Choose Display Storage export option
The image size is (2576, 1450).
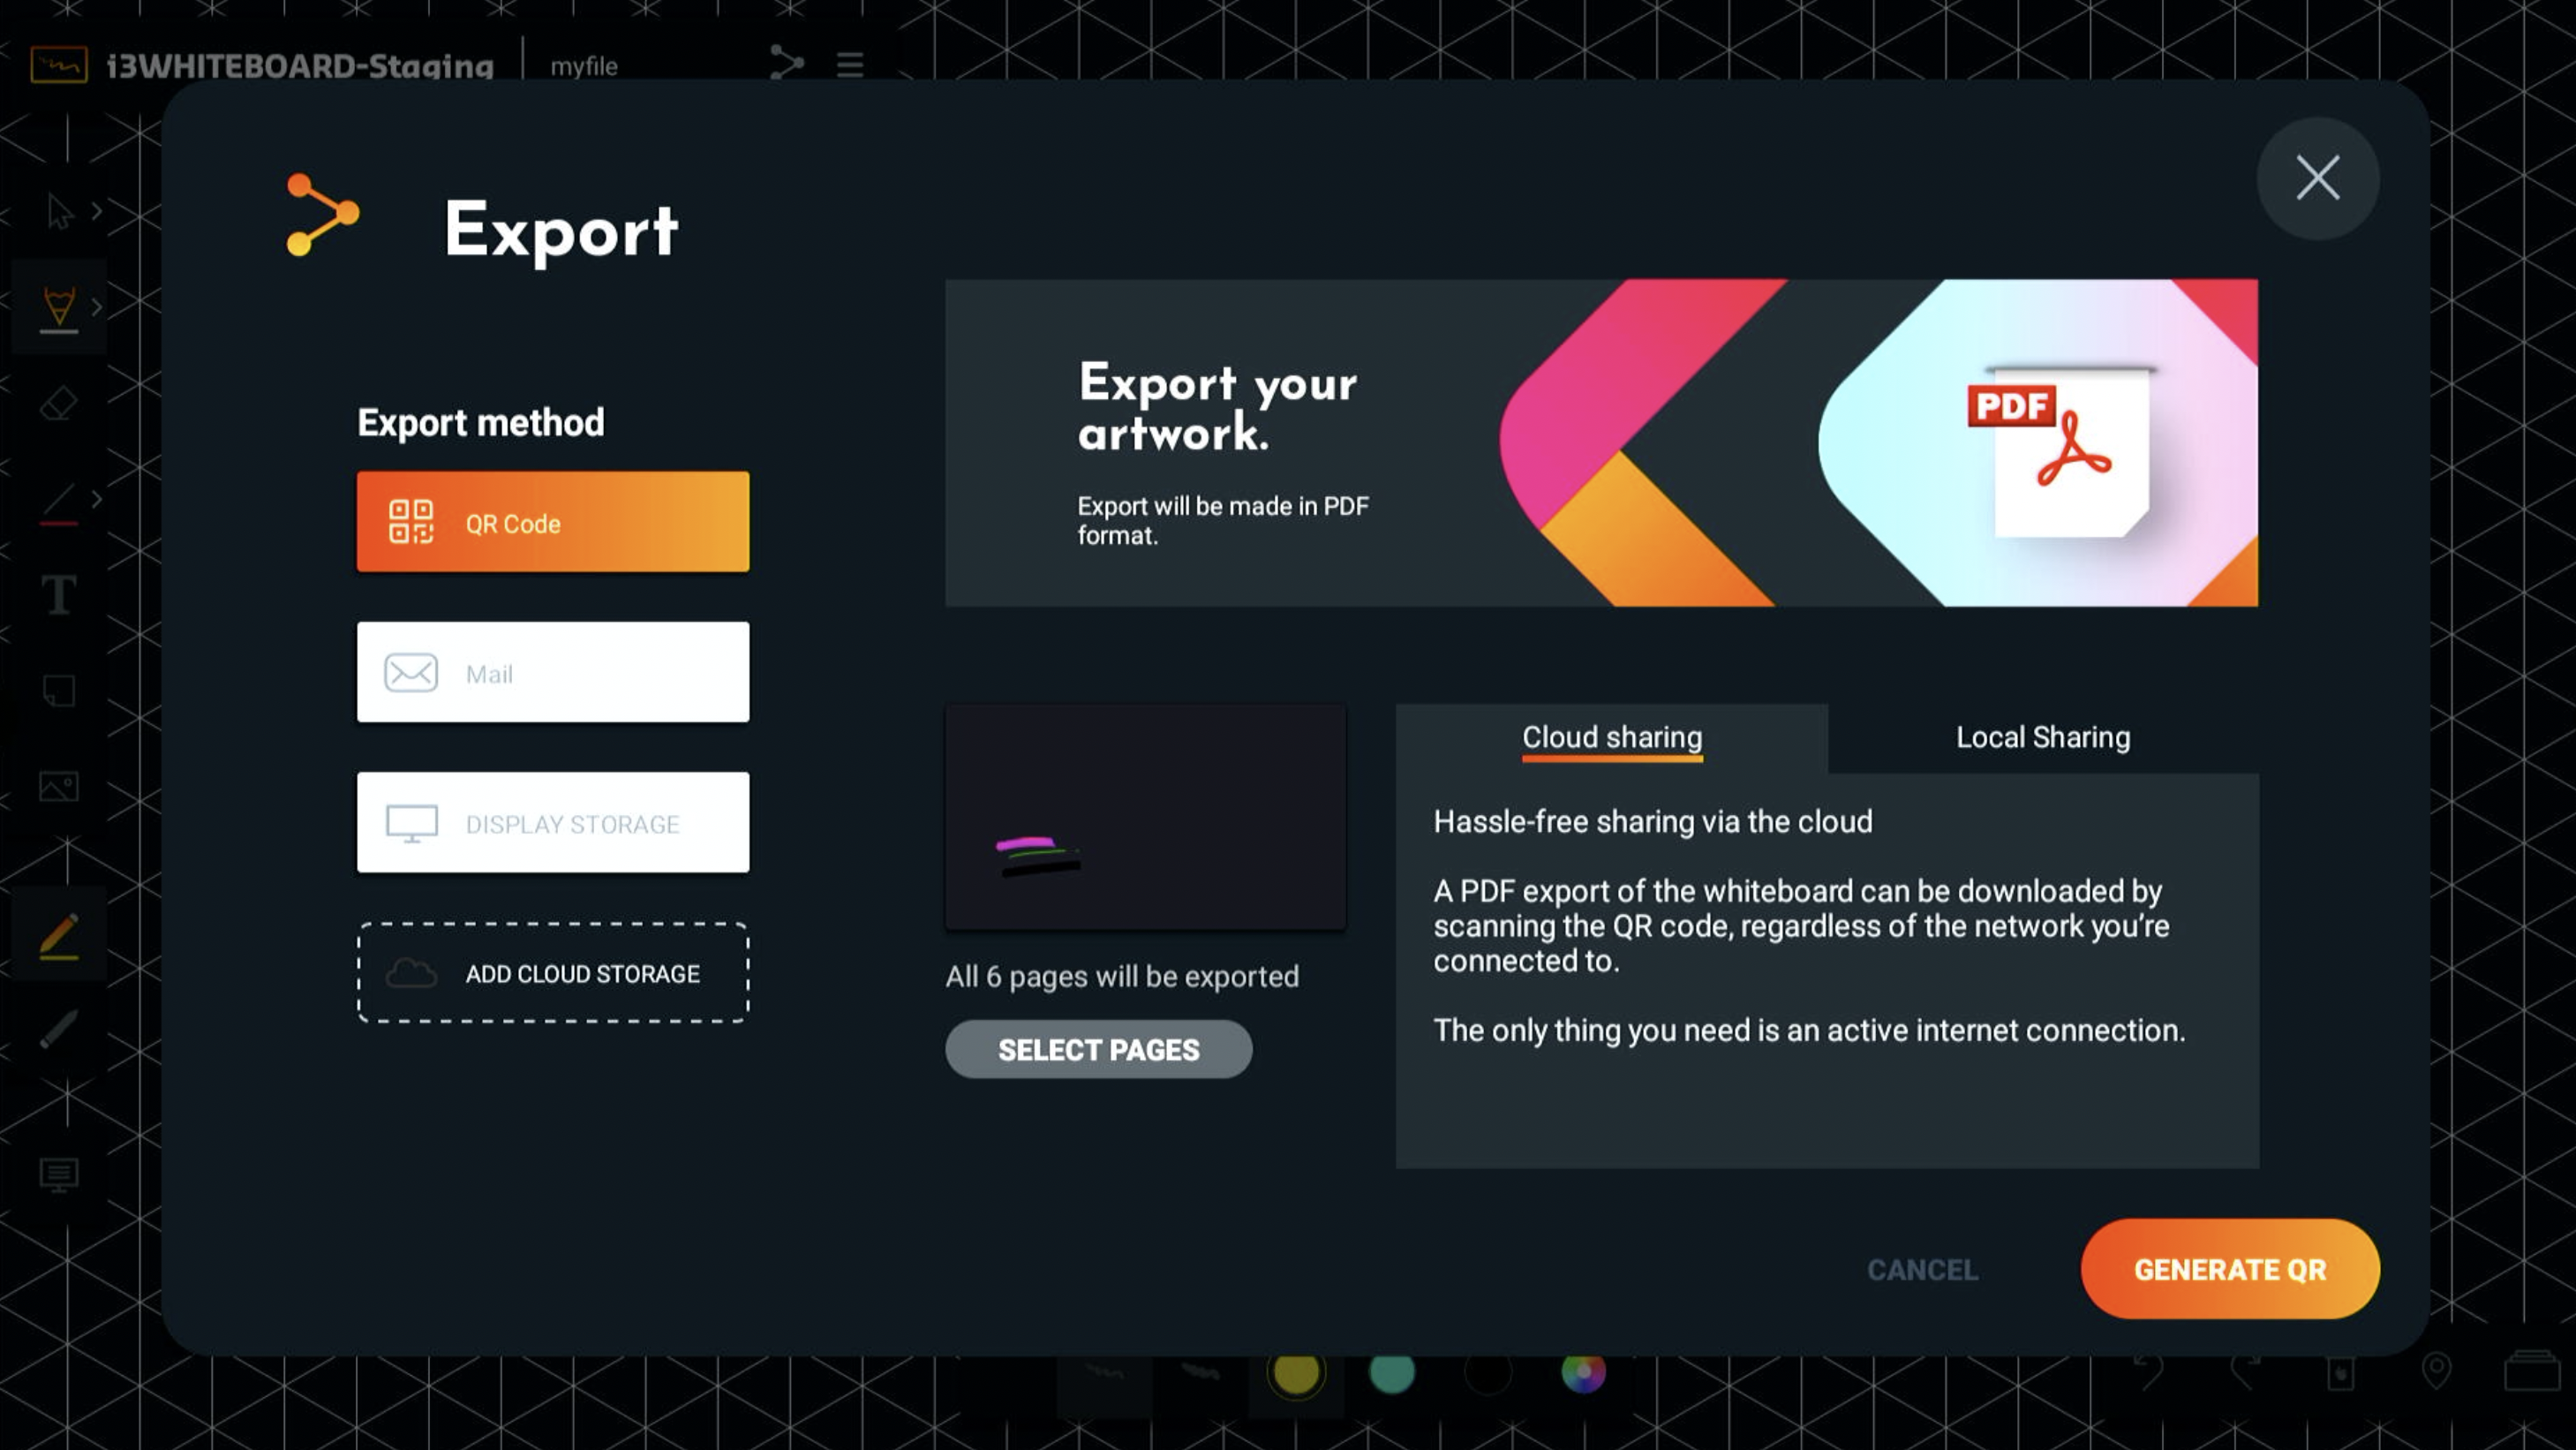click(552, 822)
